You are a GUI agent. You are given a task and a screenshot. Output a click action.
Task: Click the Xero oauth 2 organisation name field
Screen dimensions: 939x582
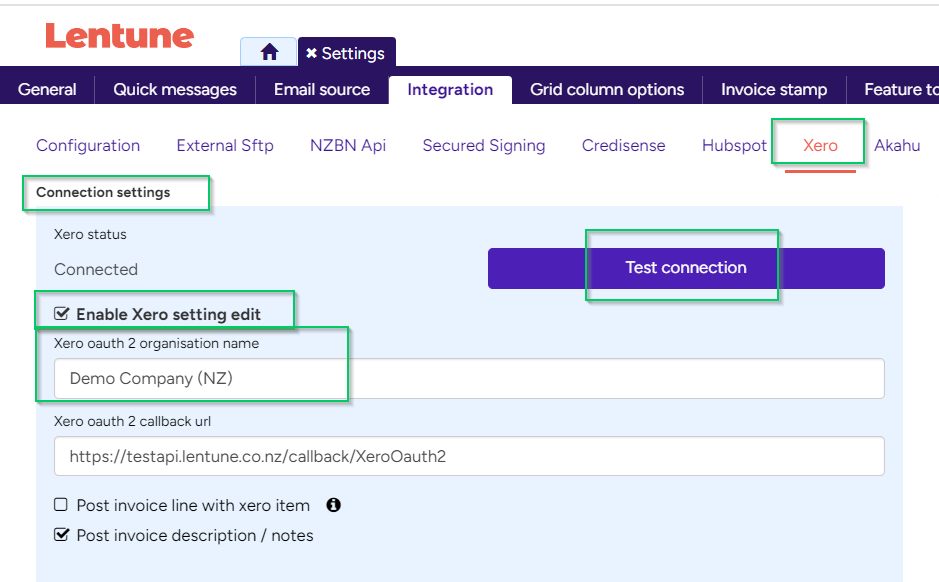pyautogui.click(x=300, y=378)
